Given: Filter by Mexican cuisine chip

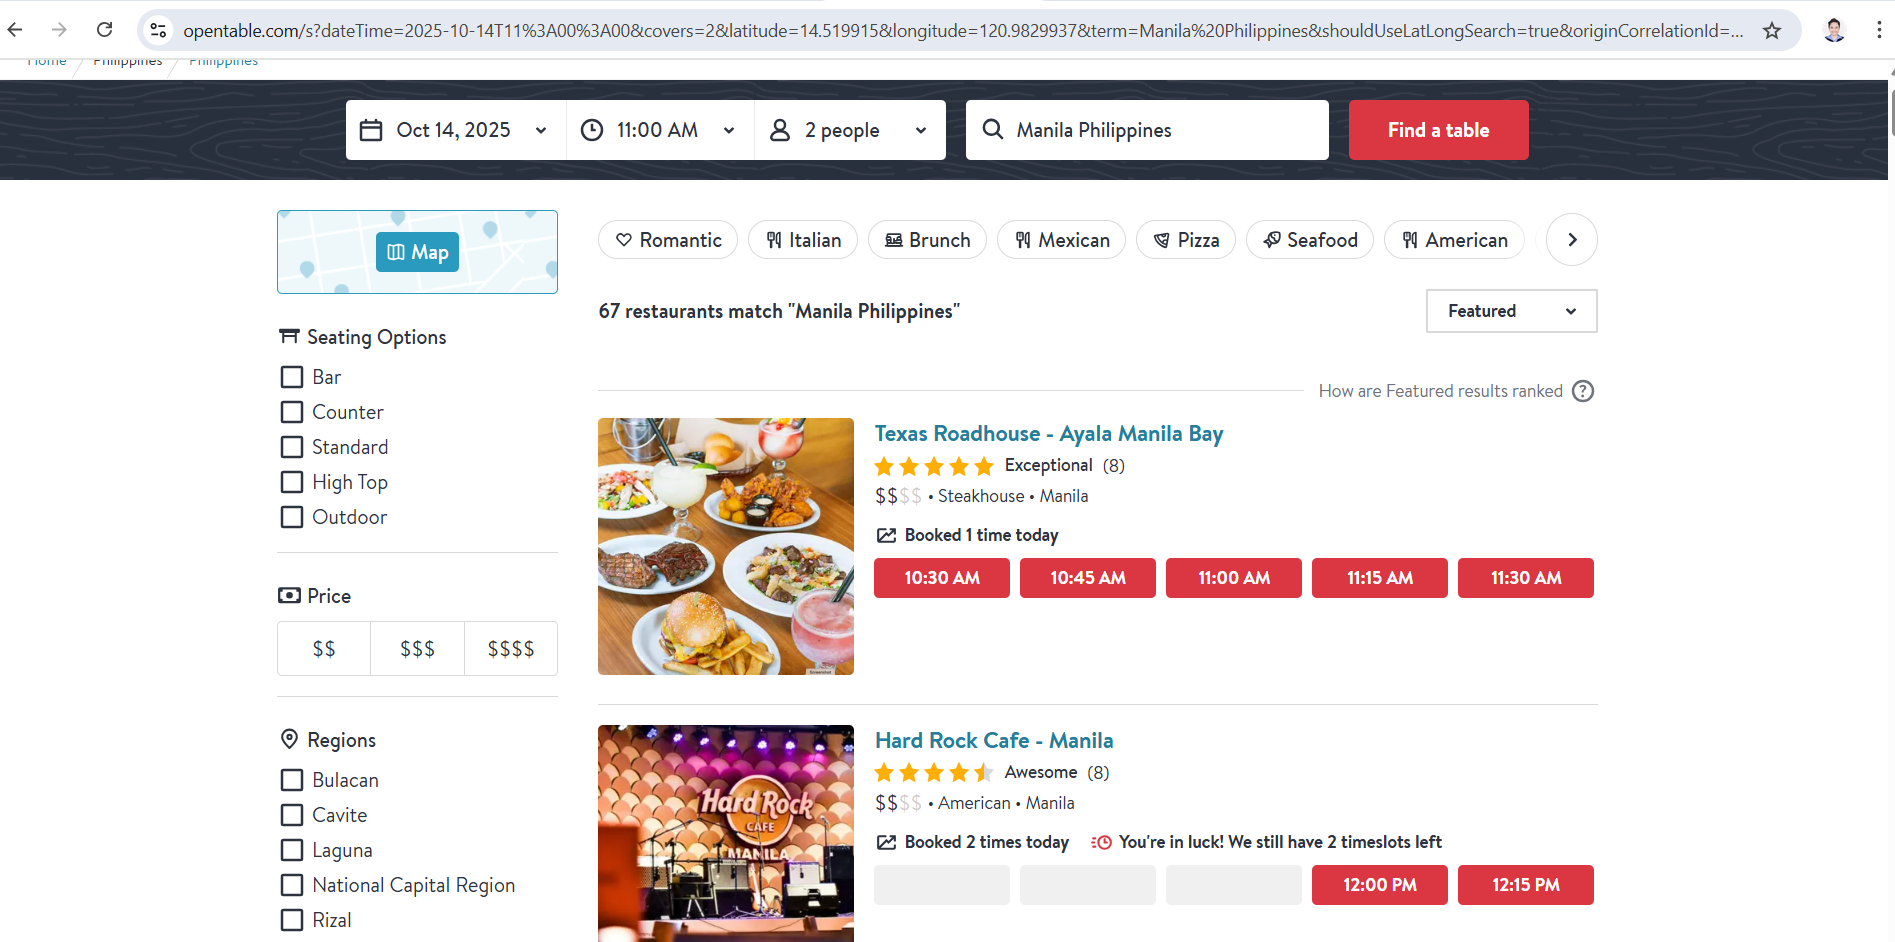Looking at the screenshot, I should pyautogui.click(x=1061, y=240).
